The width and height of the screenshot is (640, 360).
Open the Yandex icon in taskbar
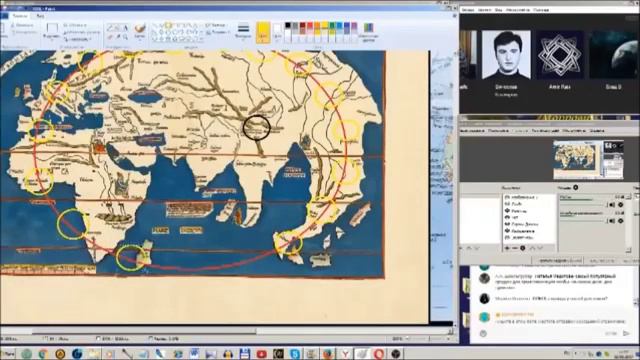[345, 354]
